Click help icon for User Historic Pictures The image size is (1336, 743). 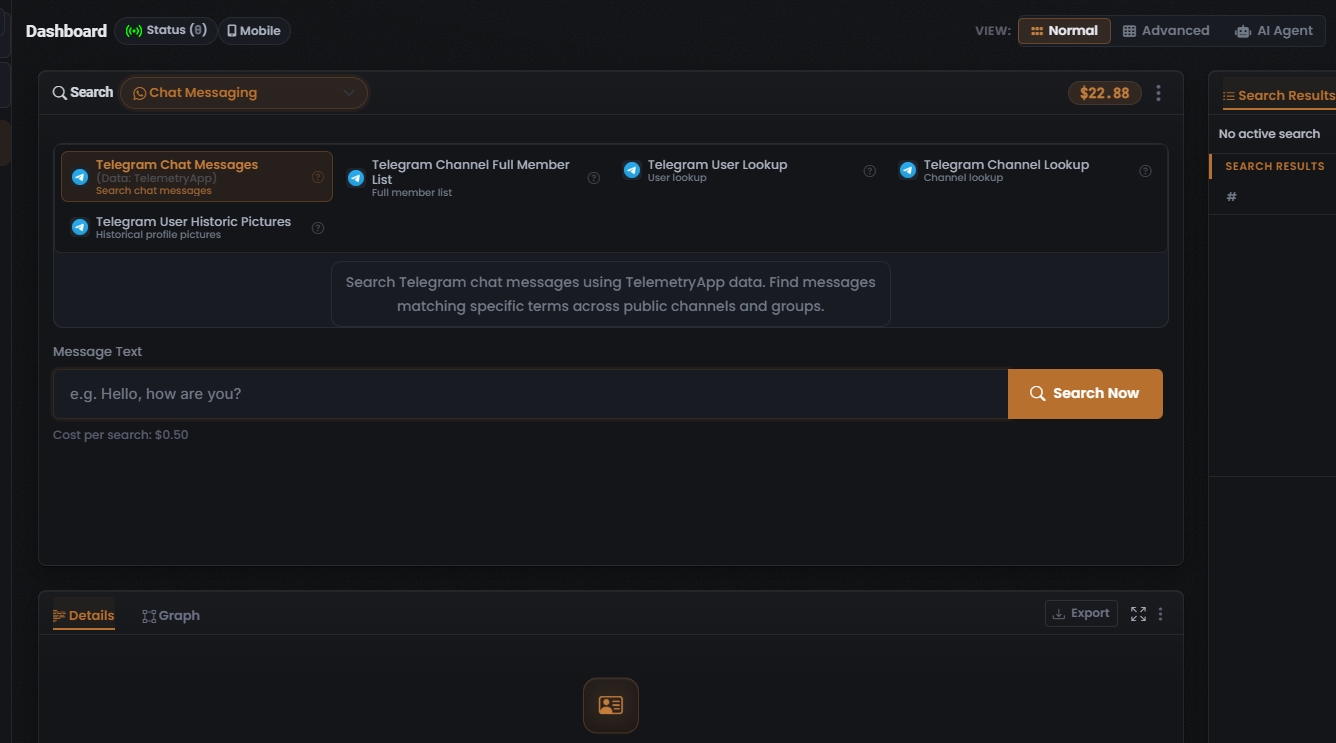(x=318, y=228)
